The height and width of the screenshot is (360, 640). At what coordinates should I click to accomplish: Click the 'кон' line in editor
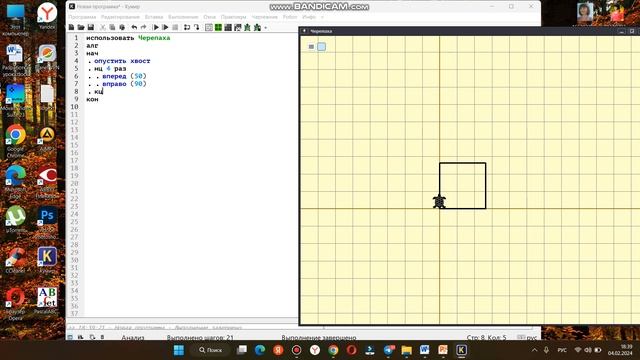(x=92, y=99)
